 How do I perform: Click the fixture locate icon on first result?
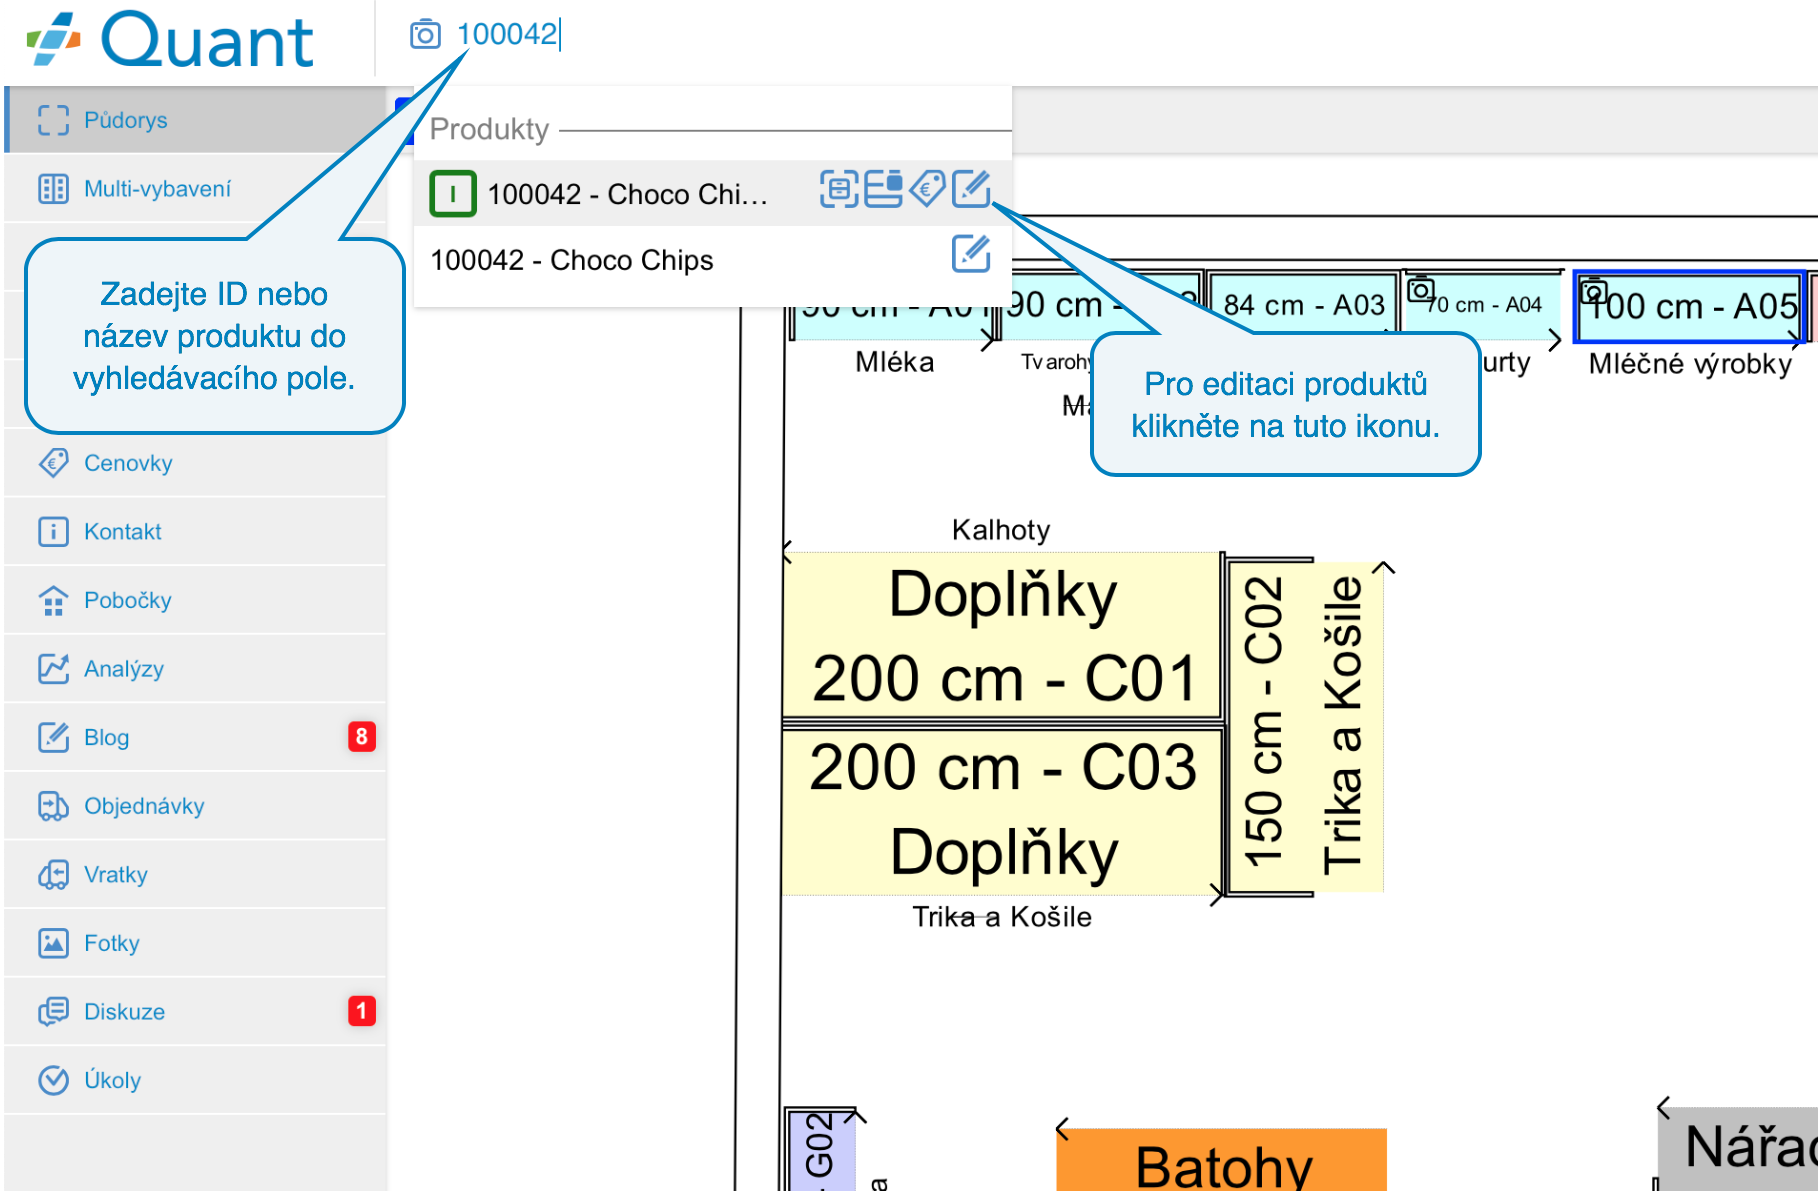pyautogui.click(x=839, y=188)
